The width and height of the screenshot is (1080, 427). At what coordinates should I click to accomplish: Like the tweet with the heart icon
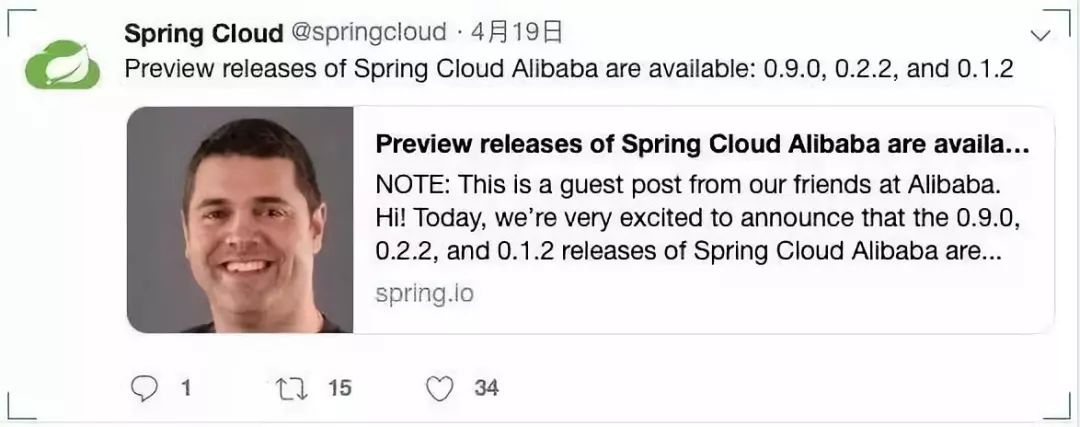tap(440, 388)
